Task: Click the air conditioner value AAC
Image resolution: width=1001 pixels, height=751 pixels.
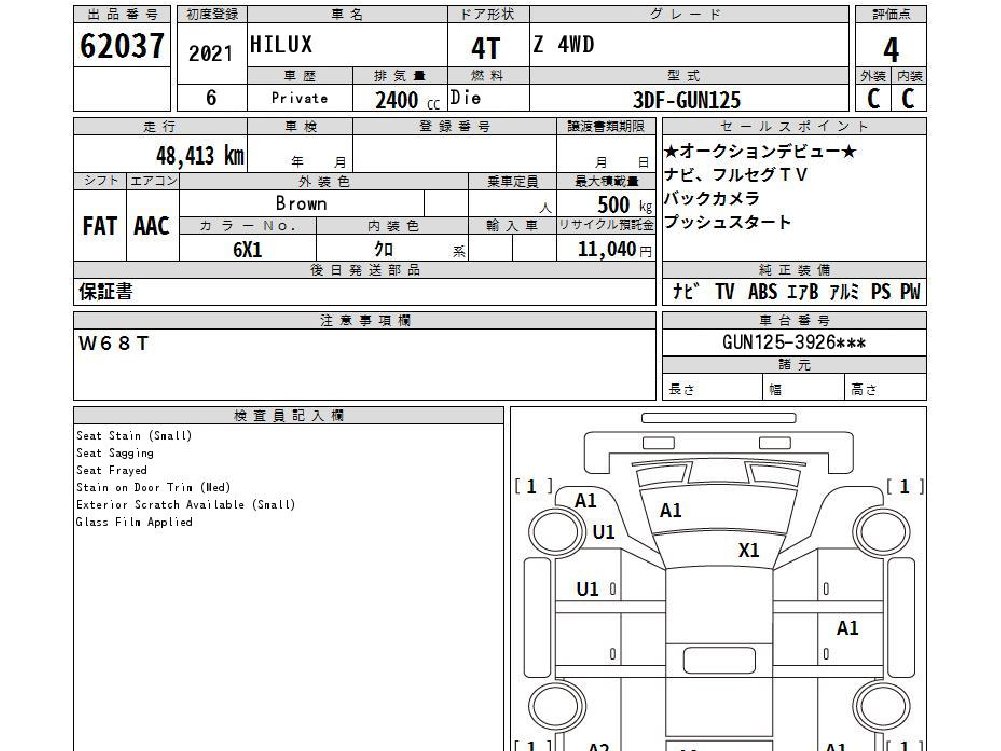Action: pos(152,226)
